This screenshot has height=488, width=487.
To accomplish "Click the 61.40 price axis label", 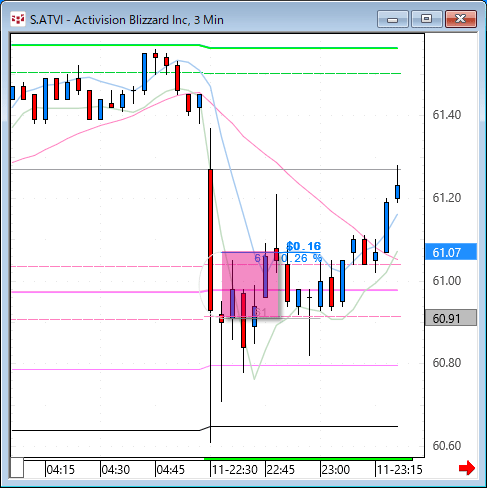I will (x=447, y=115).
